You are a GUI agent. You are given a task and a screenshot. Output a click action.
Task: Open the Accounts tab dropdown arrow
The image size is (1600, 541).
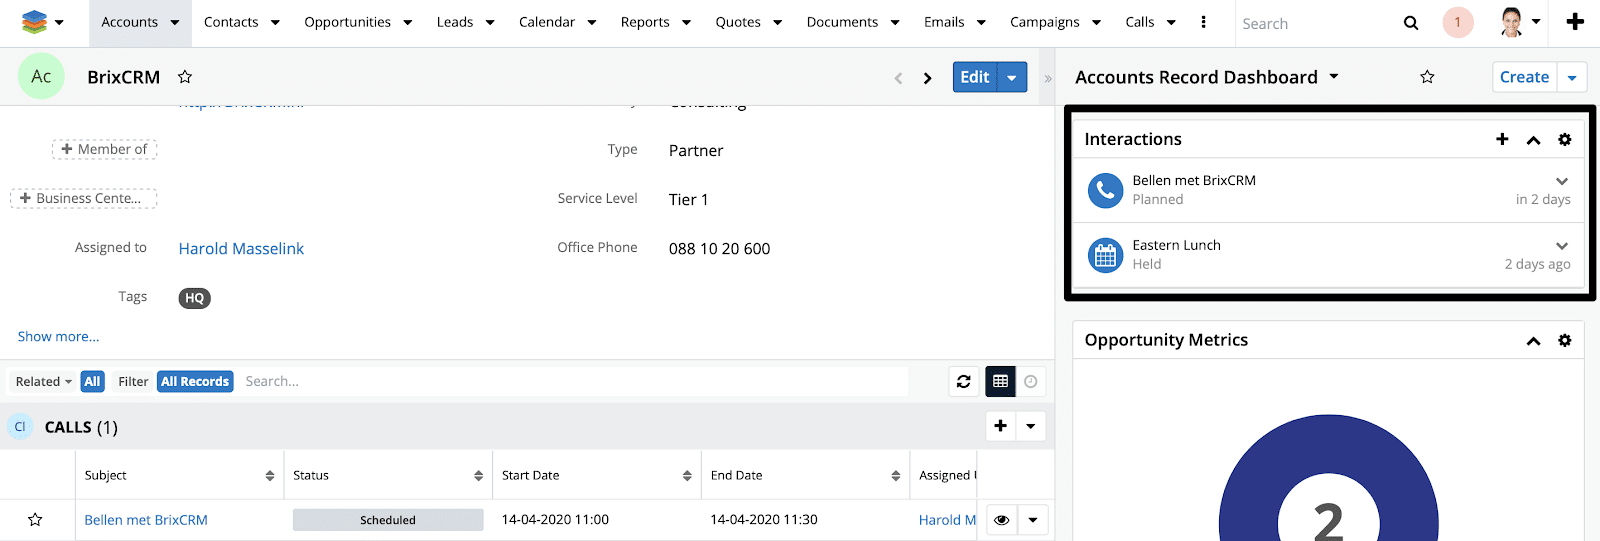175,22
